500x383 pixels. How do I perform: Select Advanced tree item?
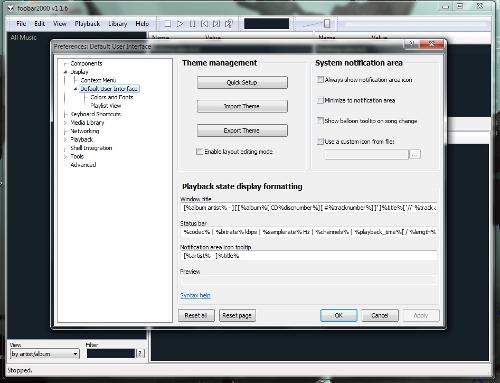[x=83, y=165]
